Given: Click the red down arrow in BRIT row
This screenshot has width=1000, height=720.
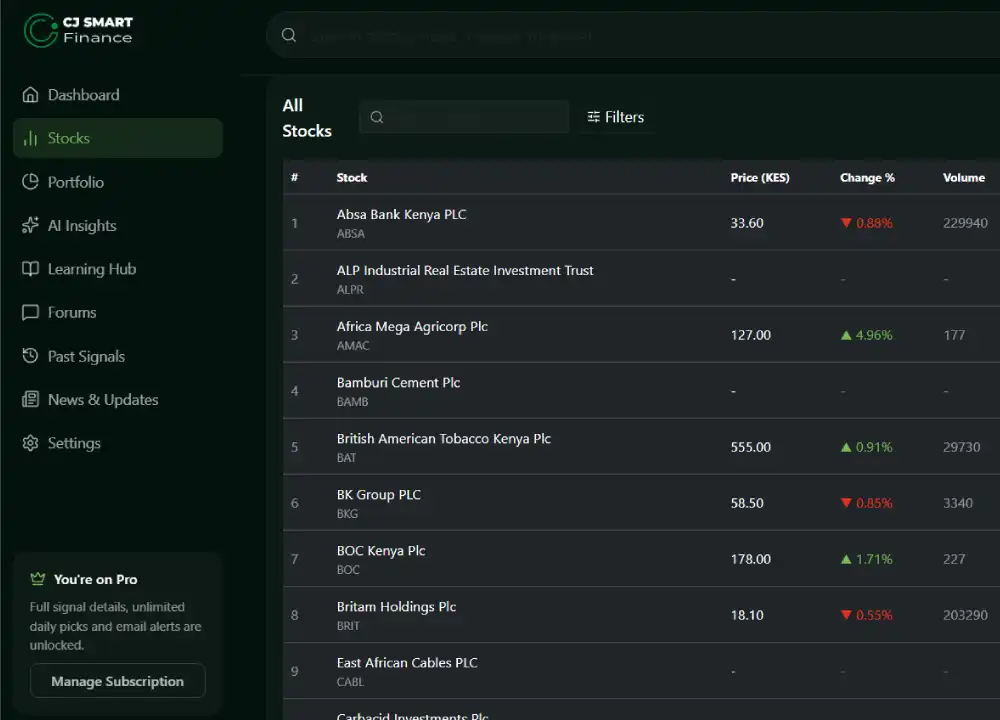Looking at the screenshot, I should pos(846,615).
